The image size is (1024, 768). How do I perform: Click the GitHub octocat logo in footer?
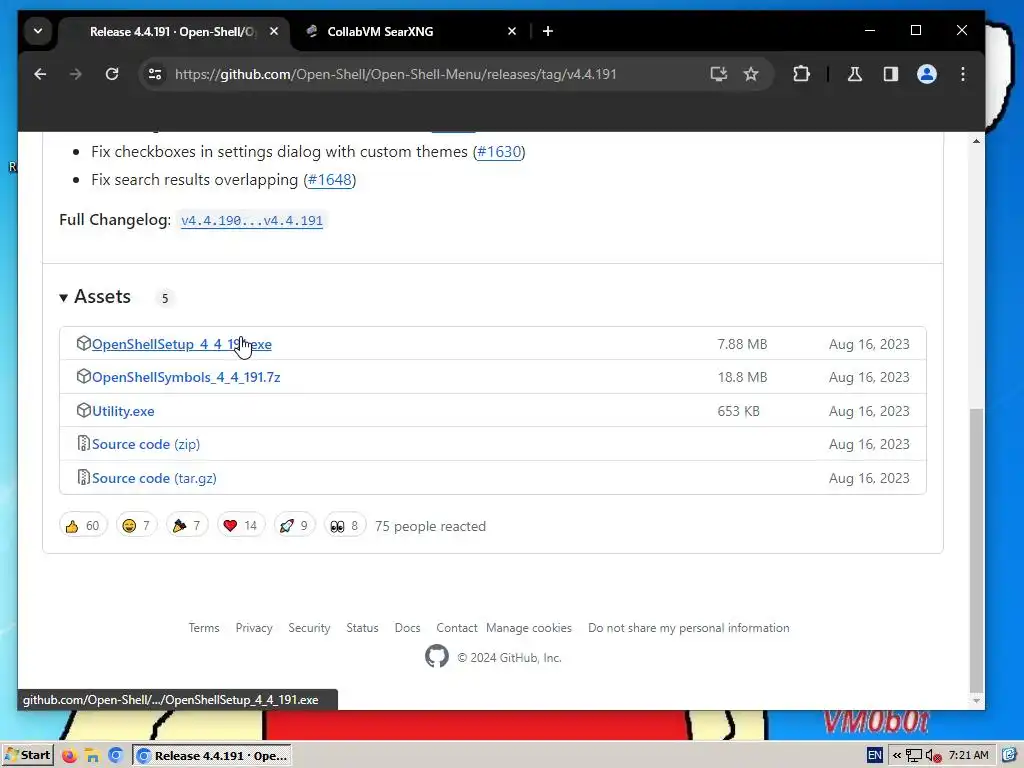(x=437, y=656)
